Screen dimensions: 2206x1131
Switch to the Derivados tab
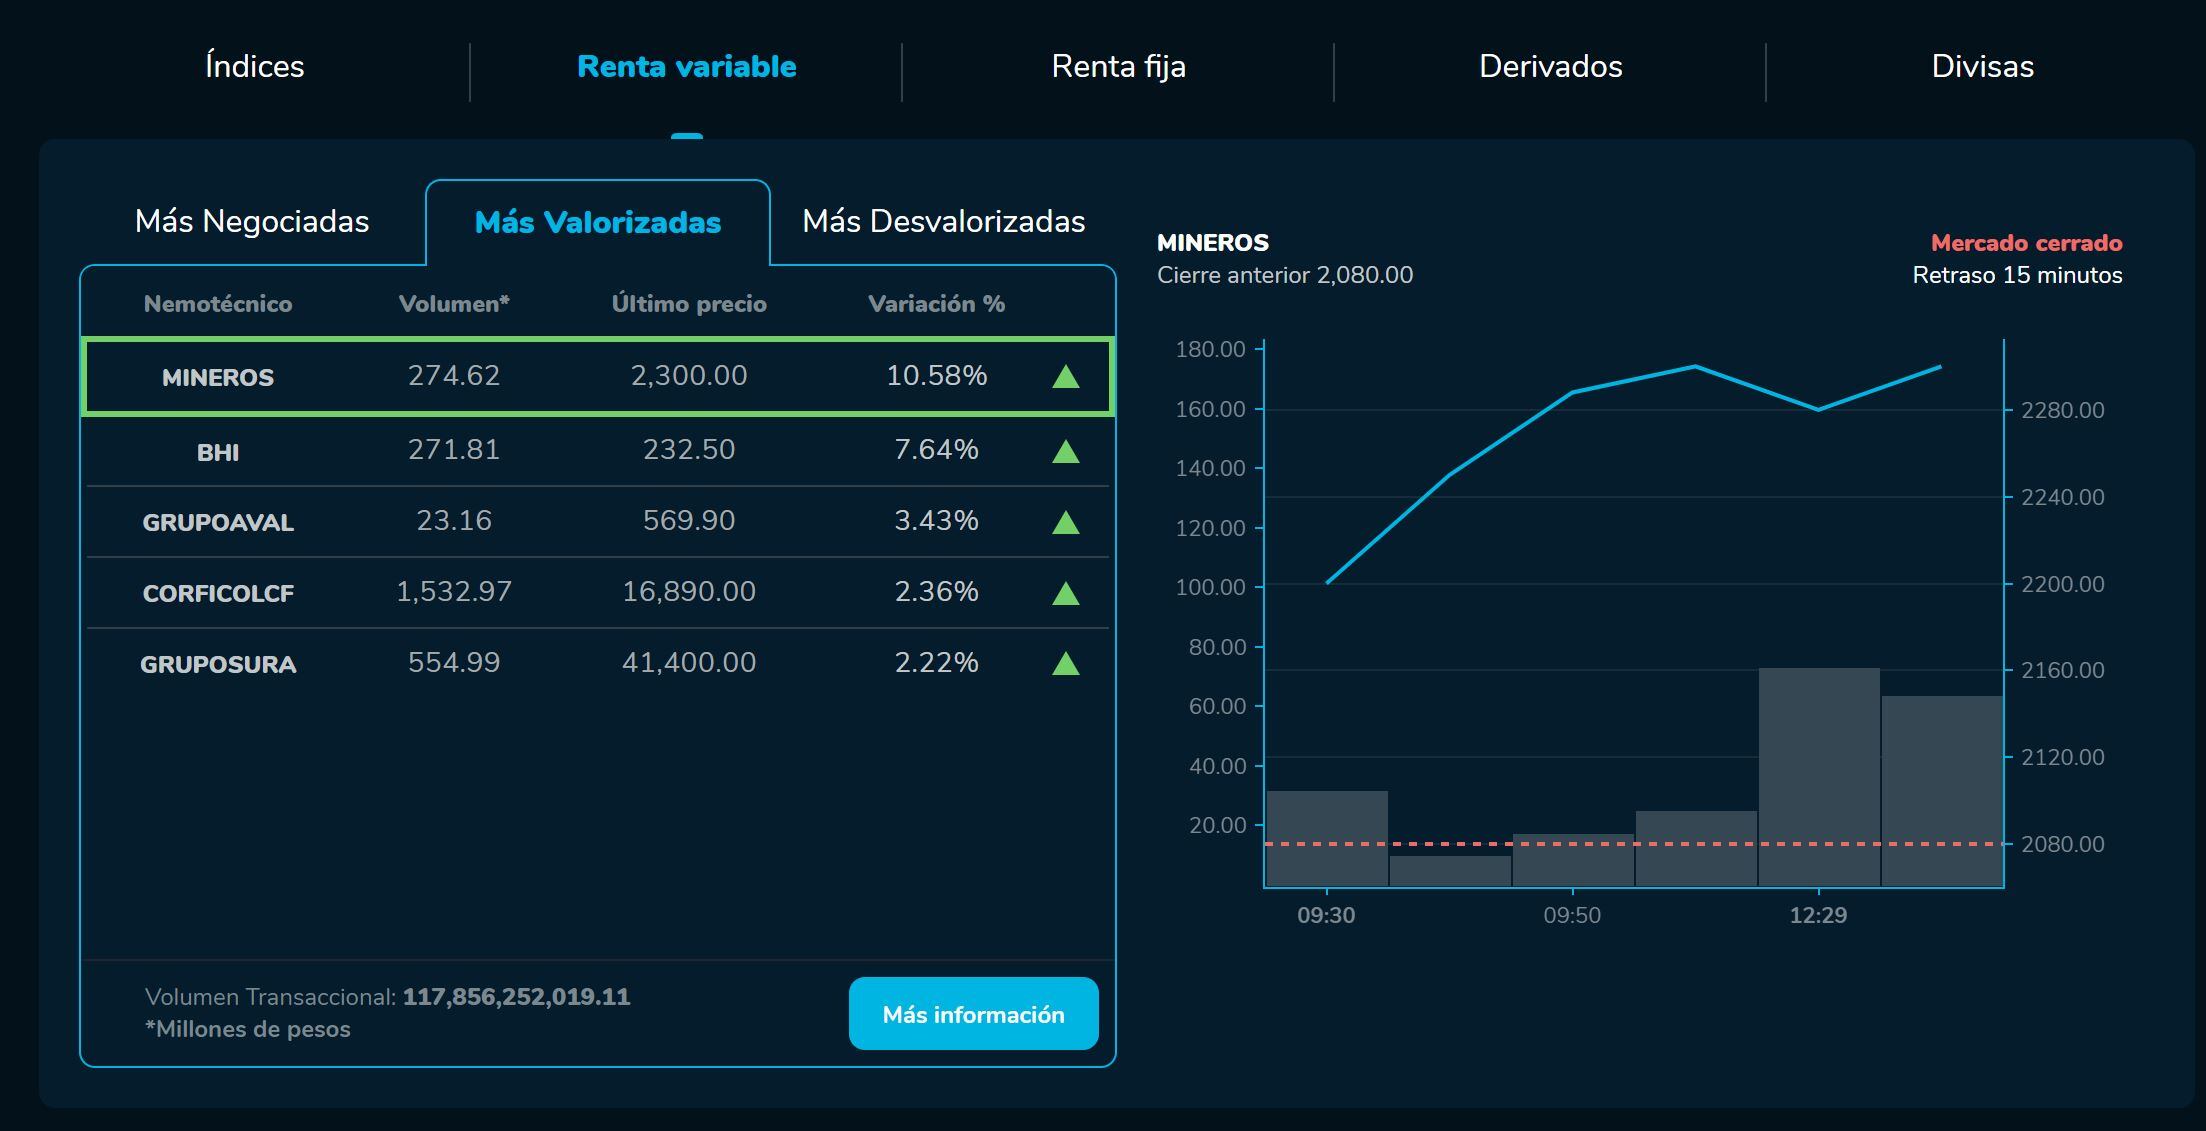(x=1551, y=66)
